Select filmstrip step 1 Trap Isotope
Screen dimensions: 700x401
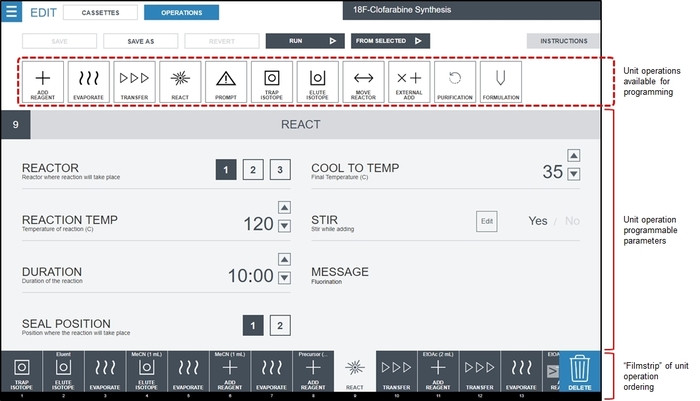pos(20,375)
